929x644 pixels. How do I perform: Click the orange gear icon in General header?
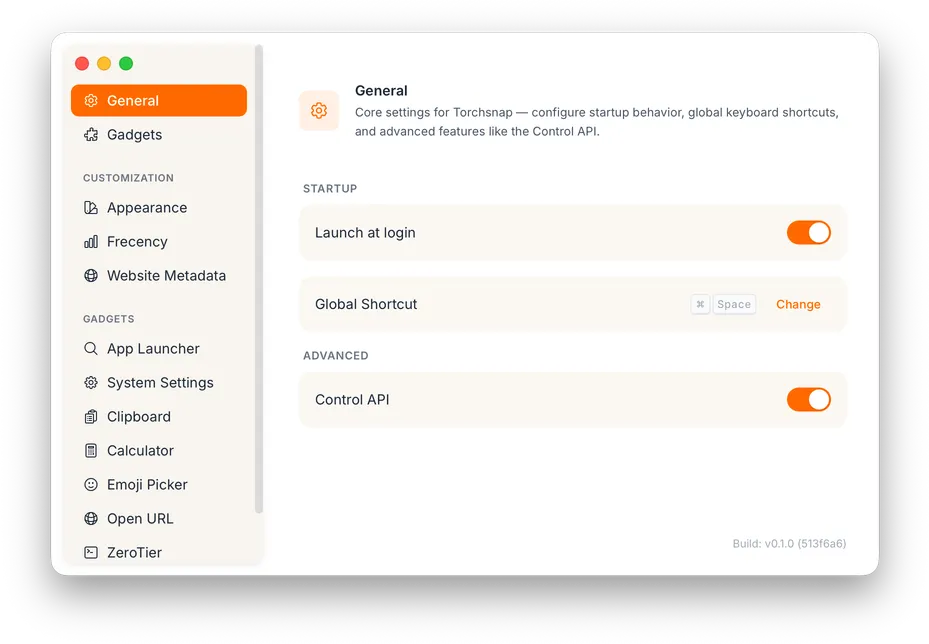[x=319, y=110]
